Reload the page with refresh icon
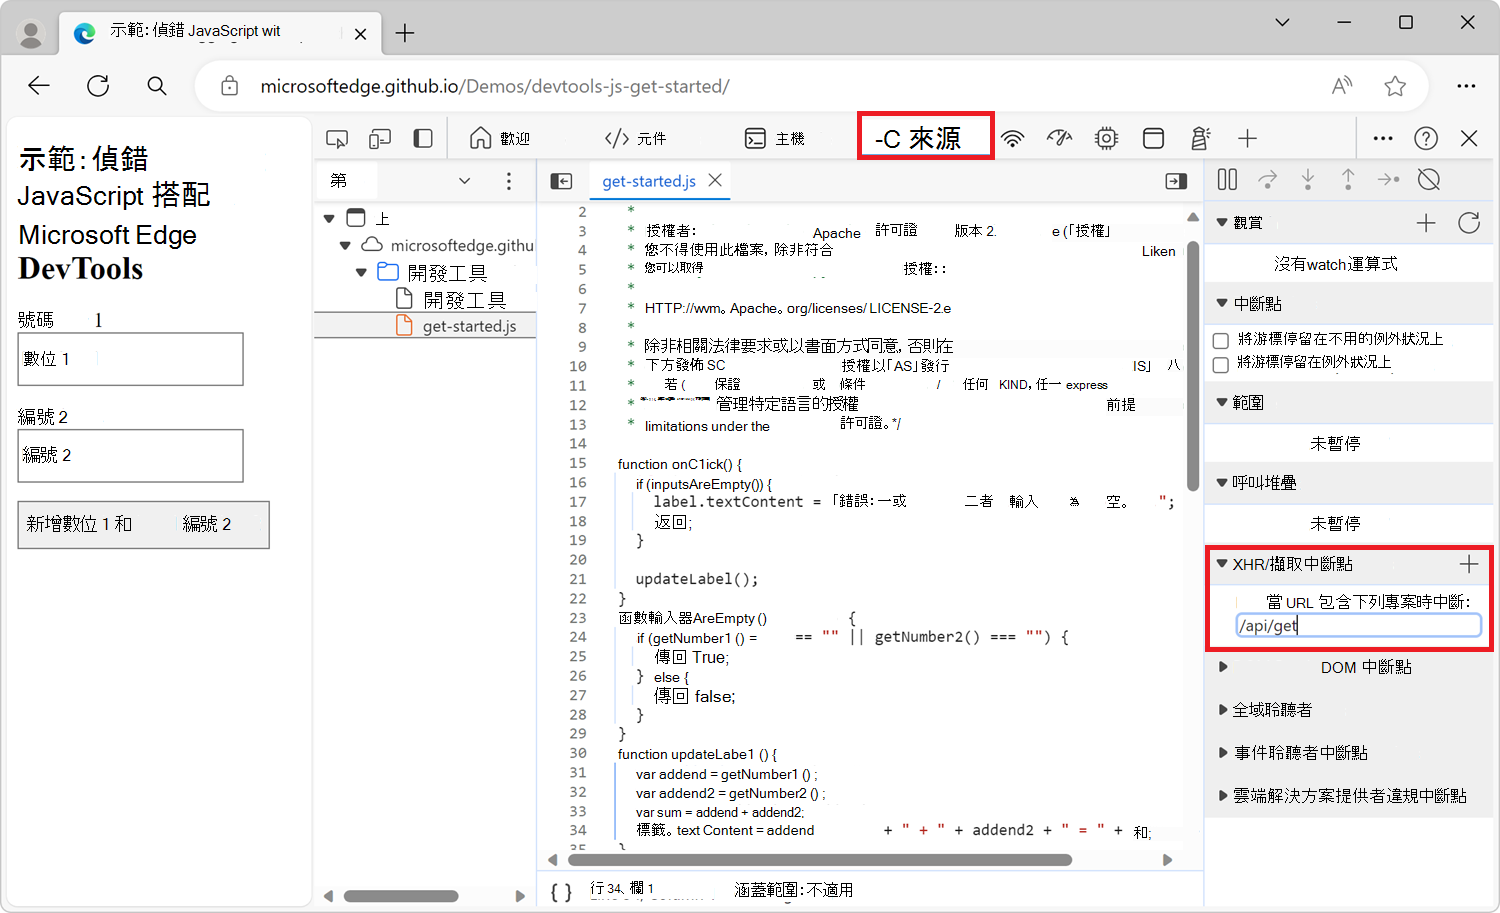The width and height of the screenshot is (1500, 913). tap(98, 86)
